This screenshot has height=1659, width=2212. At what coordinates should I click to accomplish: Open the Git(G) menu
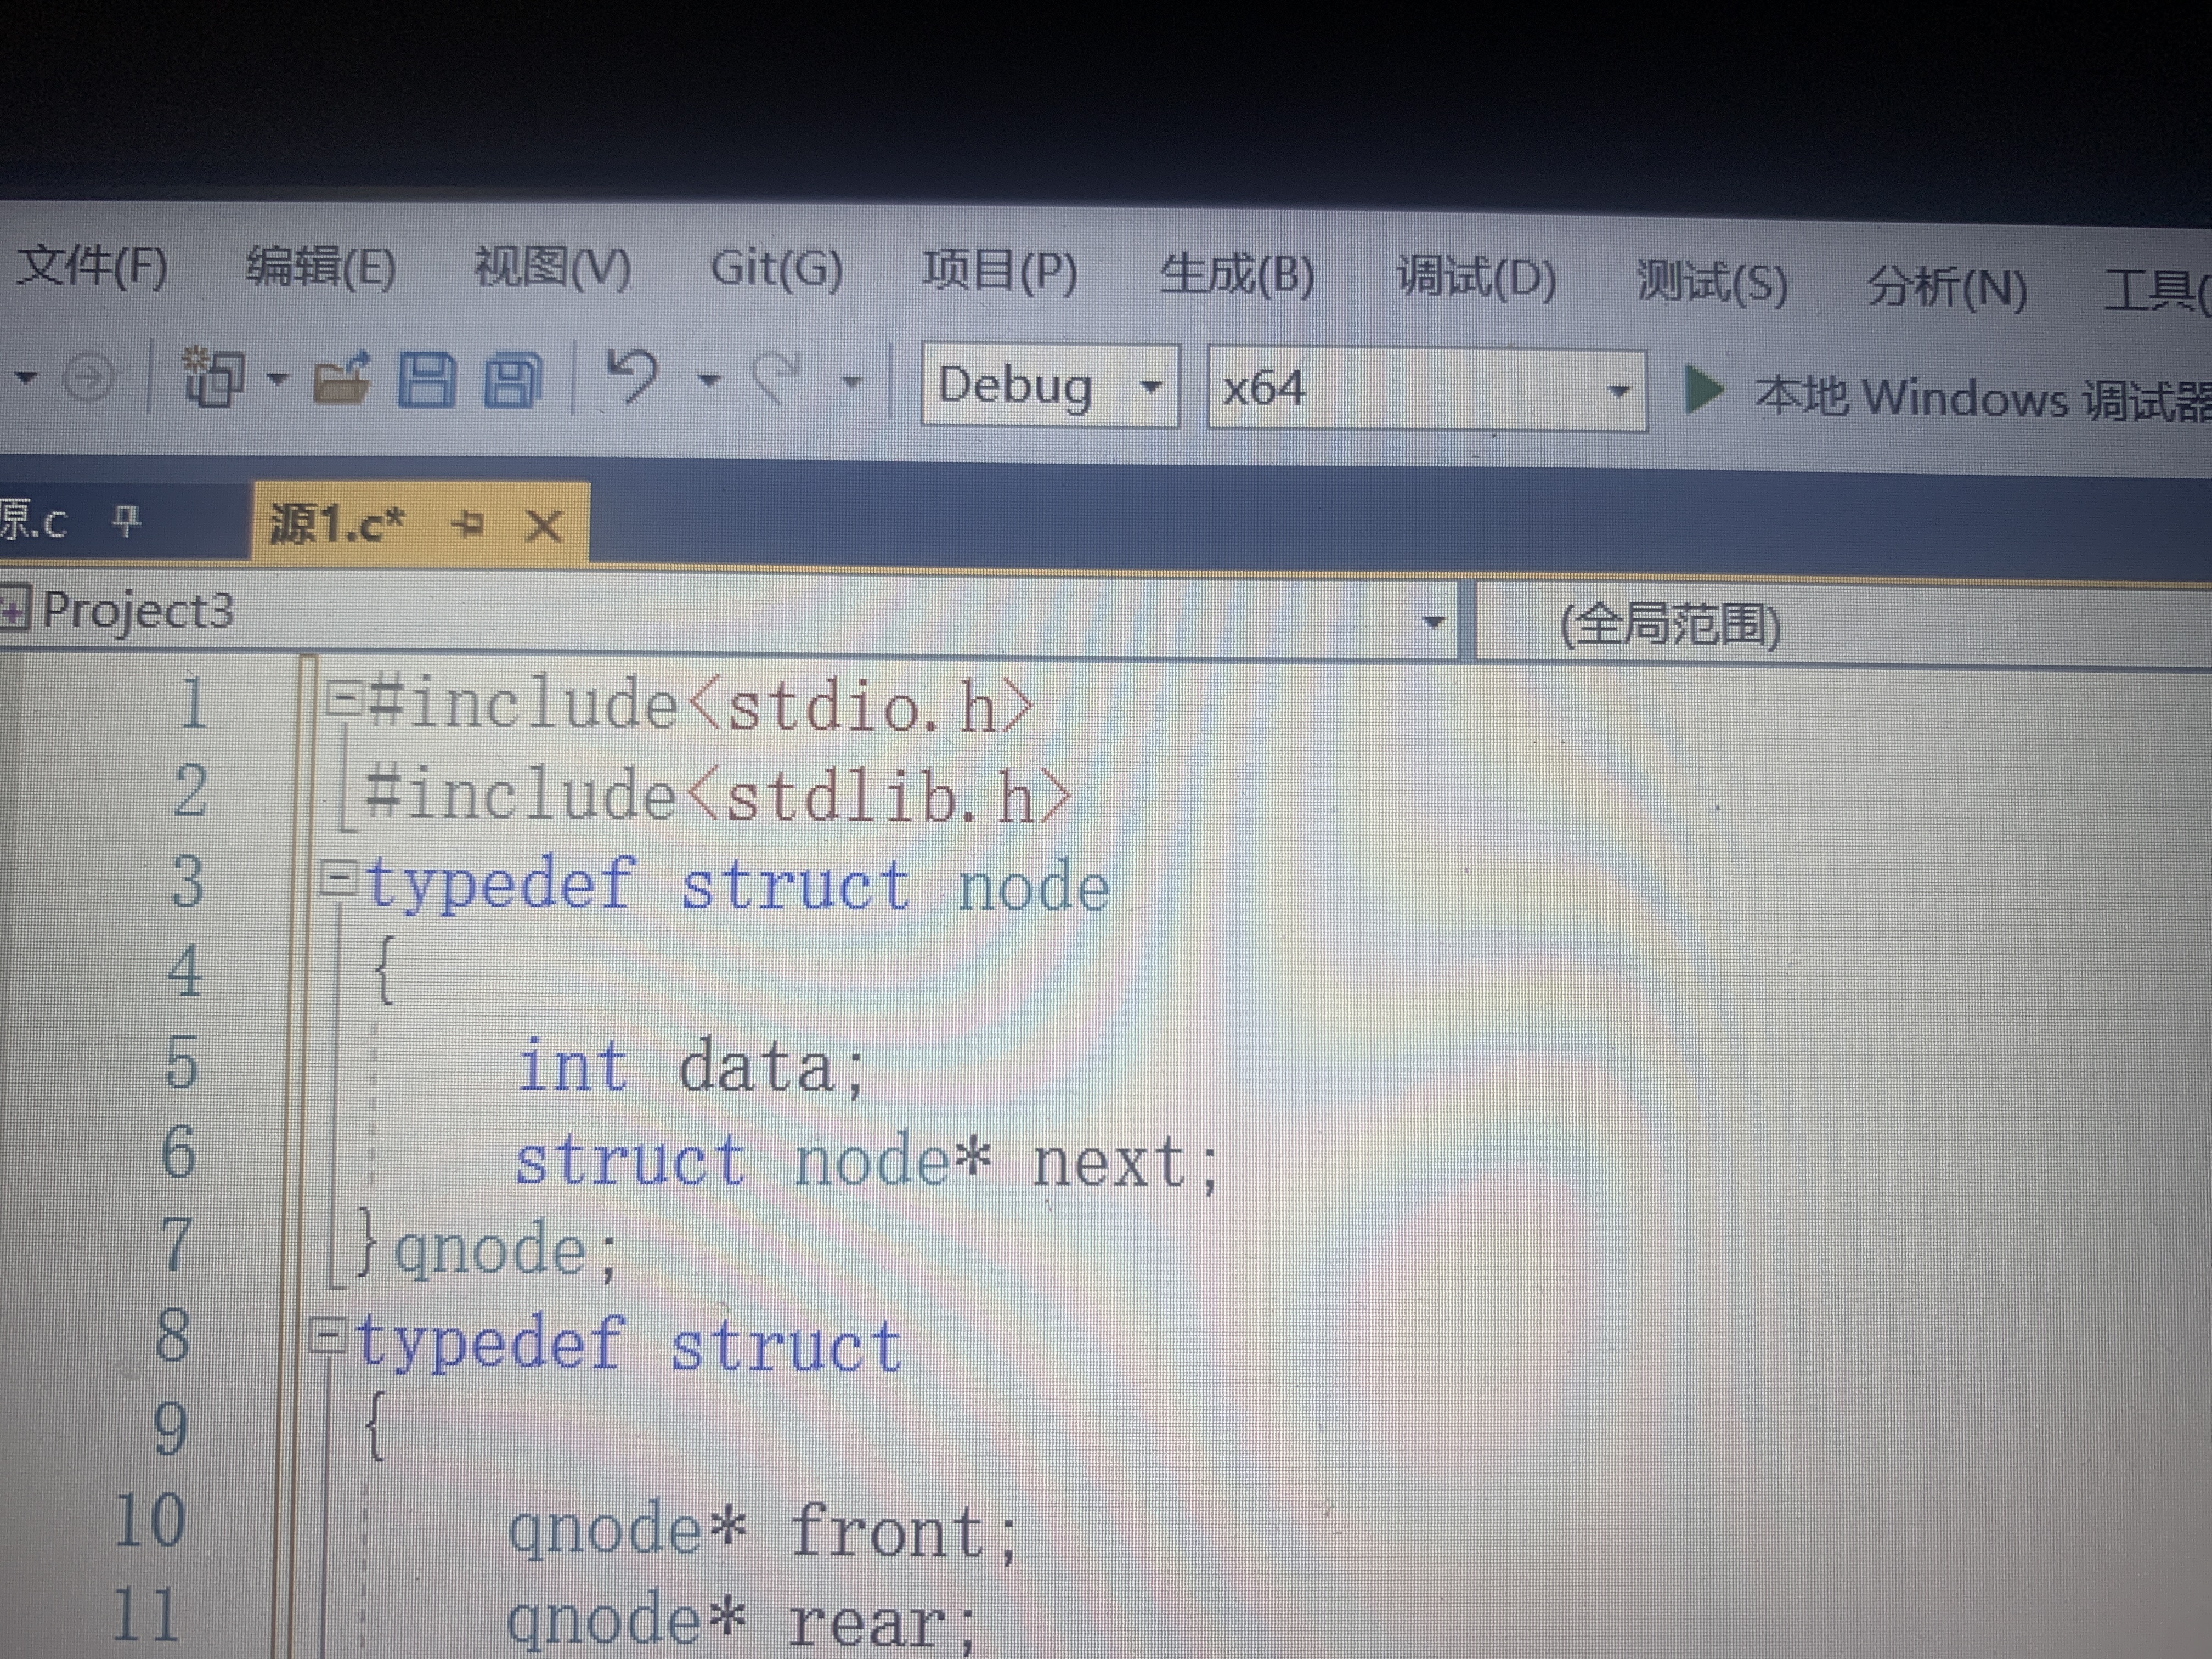[x=776, y=269]
